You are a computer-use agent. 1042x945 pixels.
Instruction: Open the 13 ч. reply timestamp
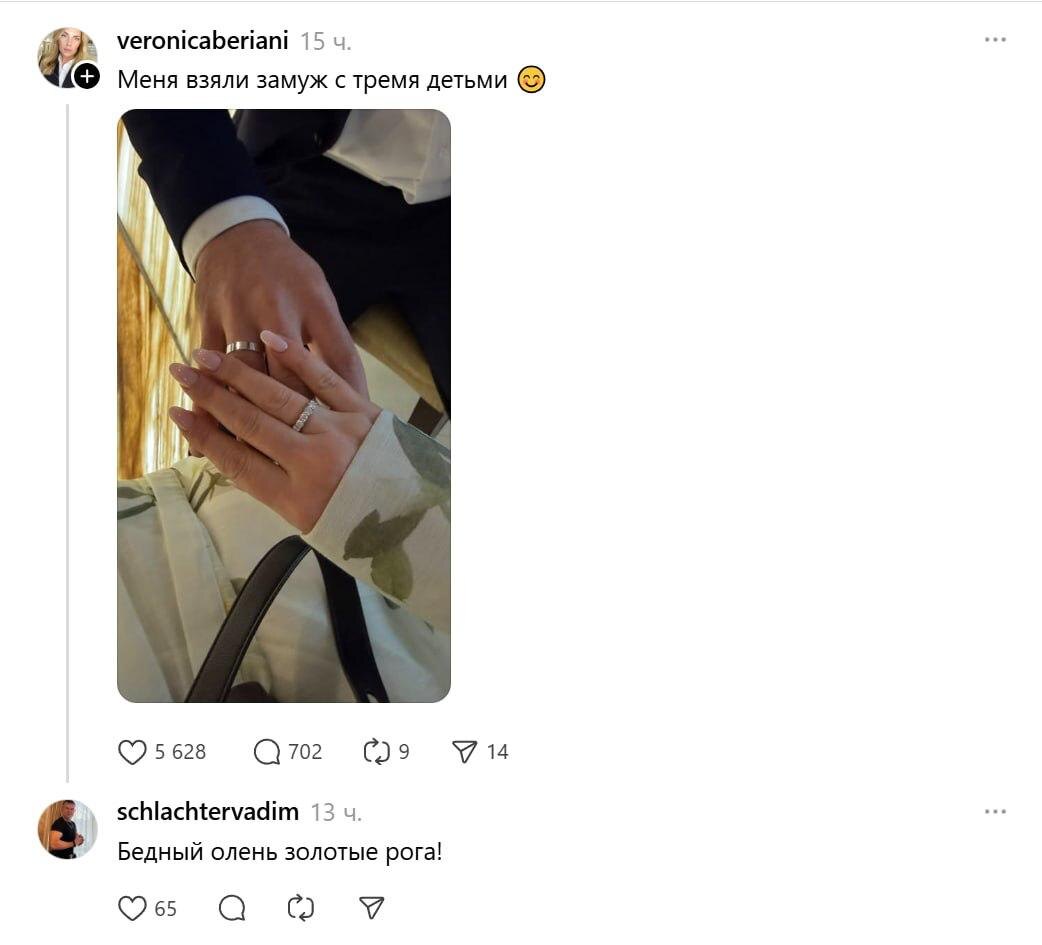pos(336,813)
